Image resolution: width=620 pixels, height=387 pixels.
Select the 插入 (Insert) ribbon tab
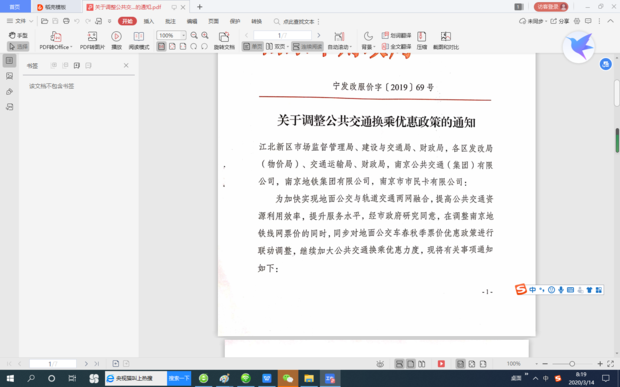click(149, 21)
